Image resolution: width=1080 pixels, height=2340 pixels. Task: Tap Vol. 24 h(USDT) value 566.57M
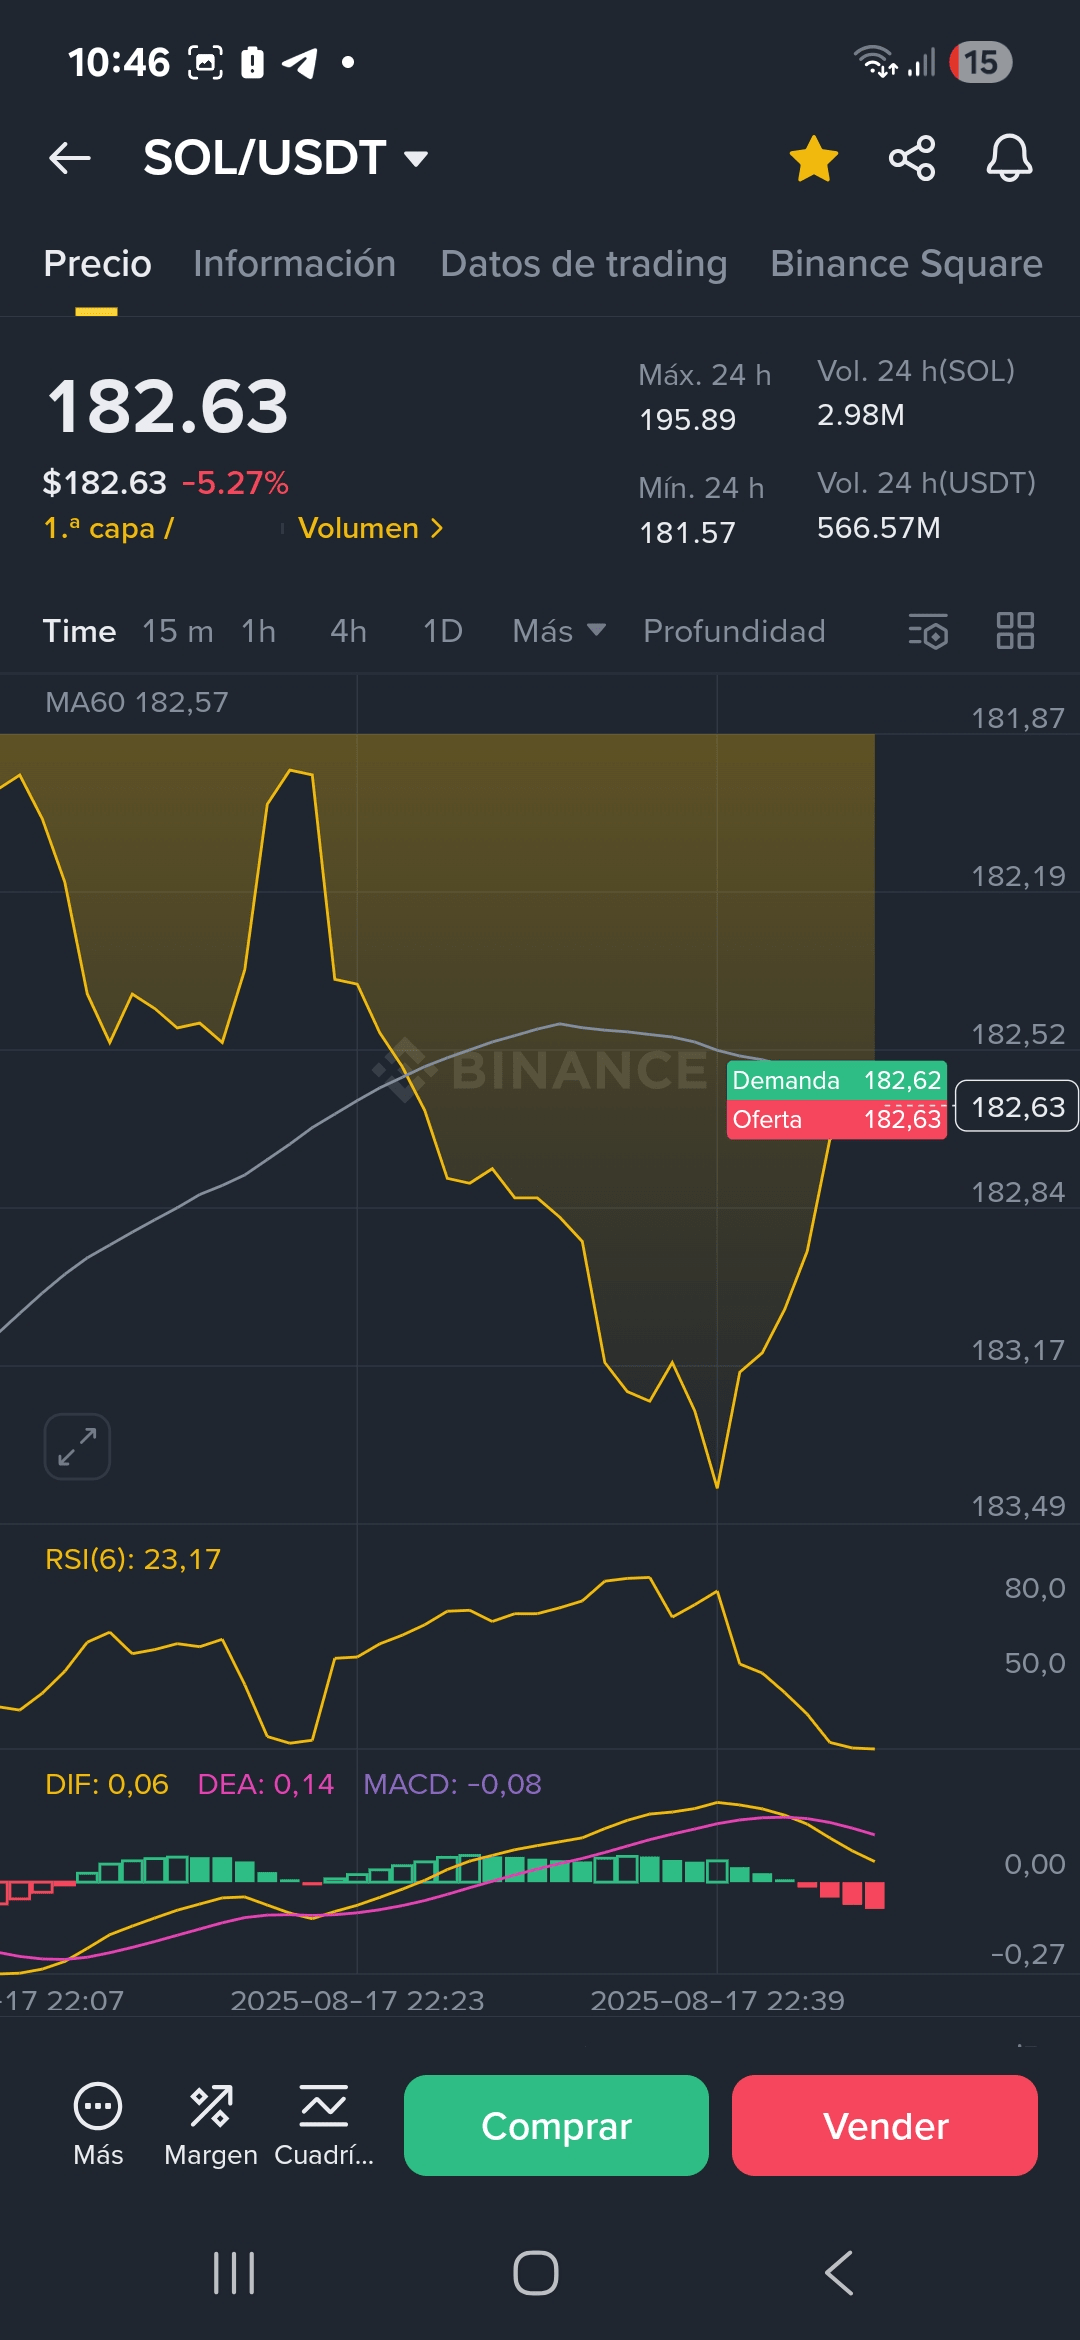coord(879,527)
